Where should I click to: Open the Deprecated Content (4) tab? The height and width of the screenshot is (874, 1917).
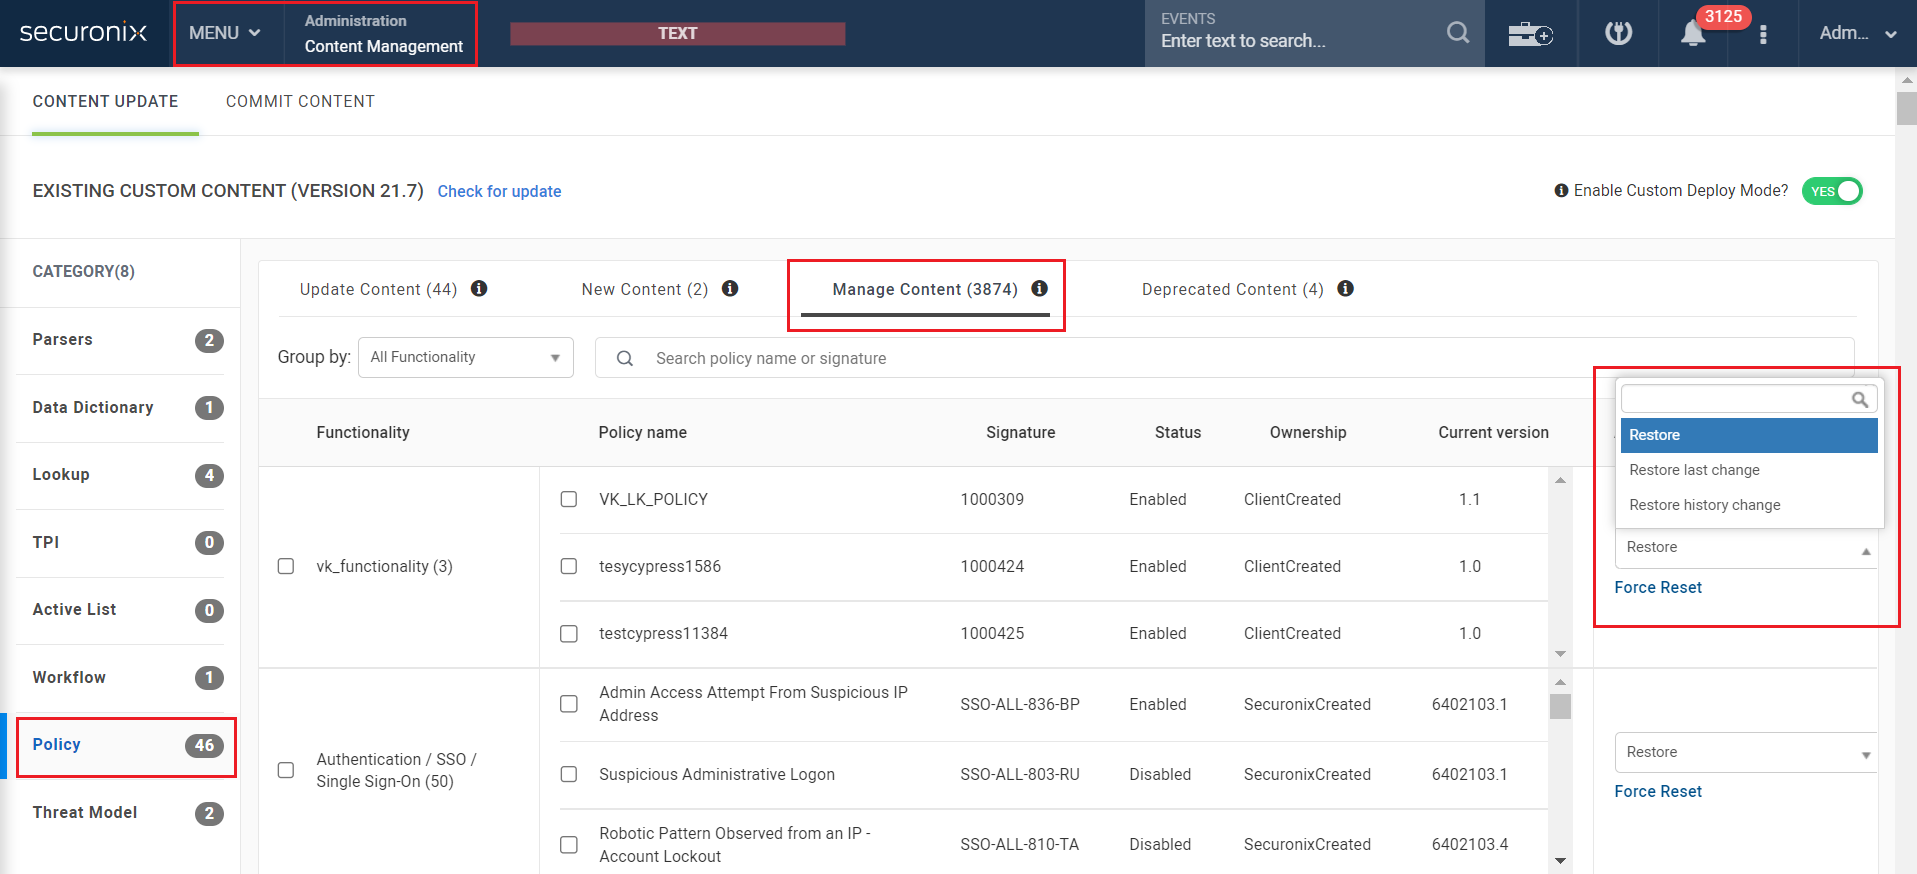[1233, 289]
